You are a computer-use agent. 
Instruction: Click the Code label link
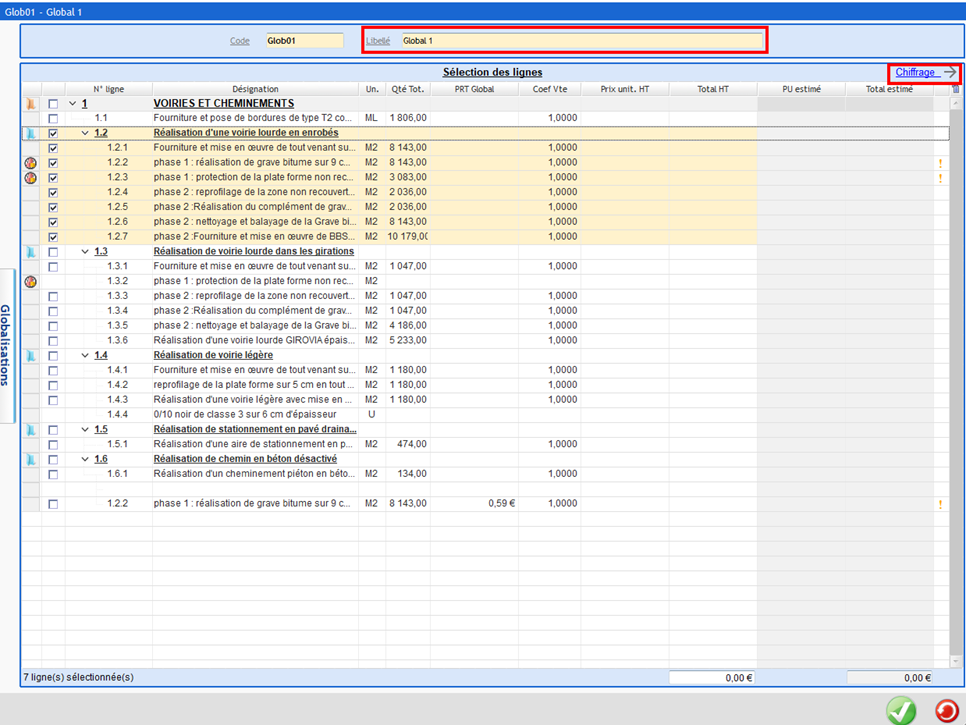point(240,41)
